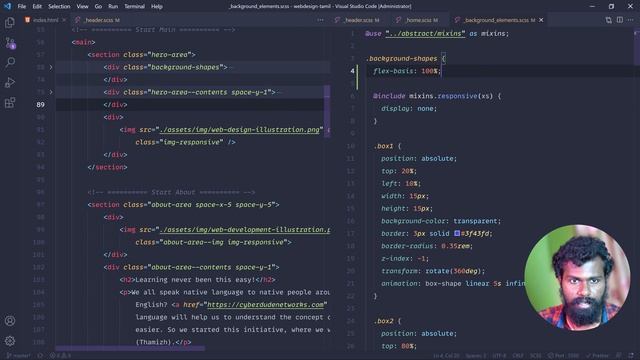Click the transform: rotate(360deg) line
Screen dimensions: 640x360
(433, 271)
